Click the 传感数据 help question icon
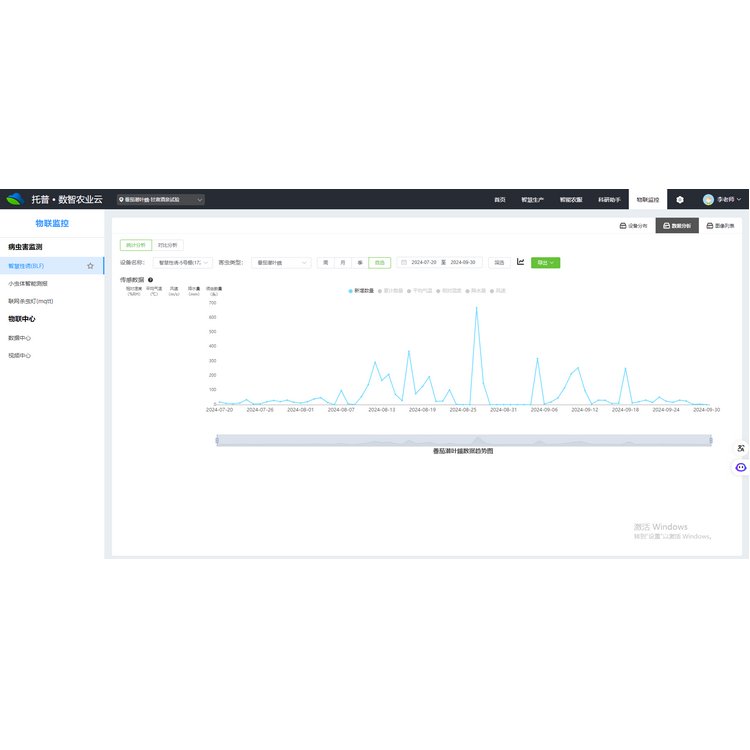Viewport: 750px width, 750px height. [x=150, y=280]
